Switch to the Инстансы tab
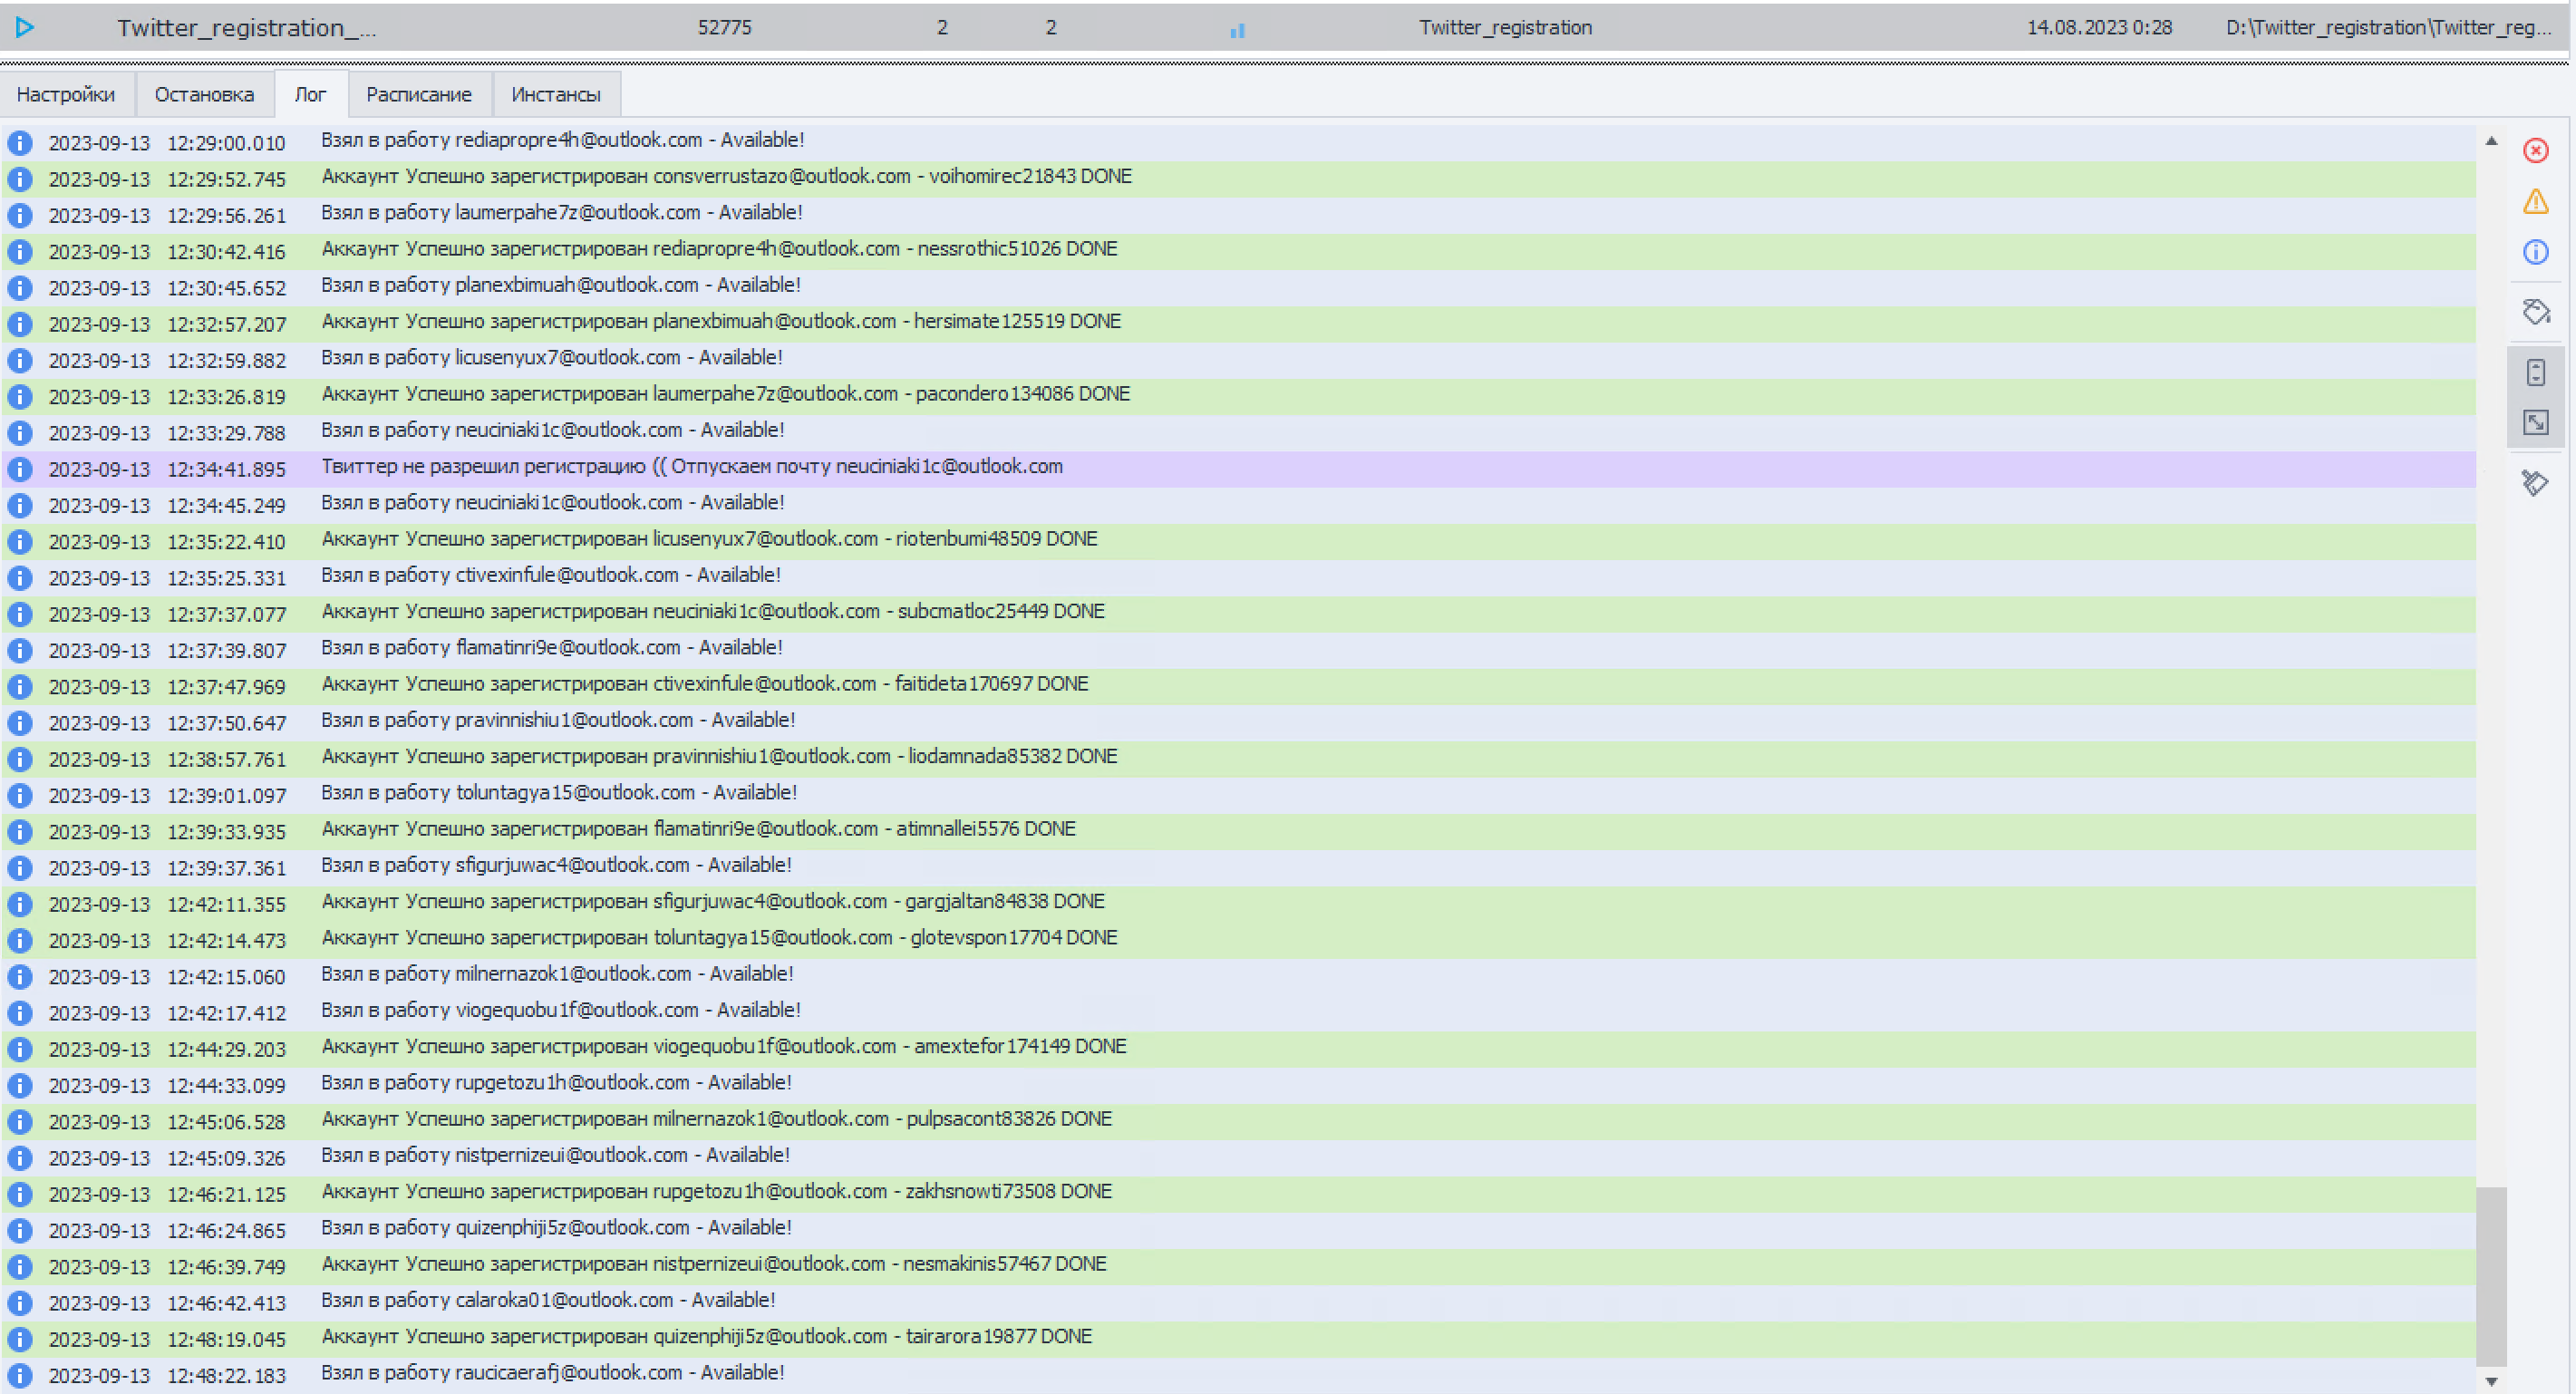2576x1394 pixels. click(x=555, y=95)
